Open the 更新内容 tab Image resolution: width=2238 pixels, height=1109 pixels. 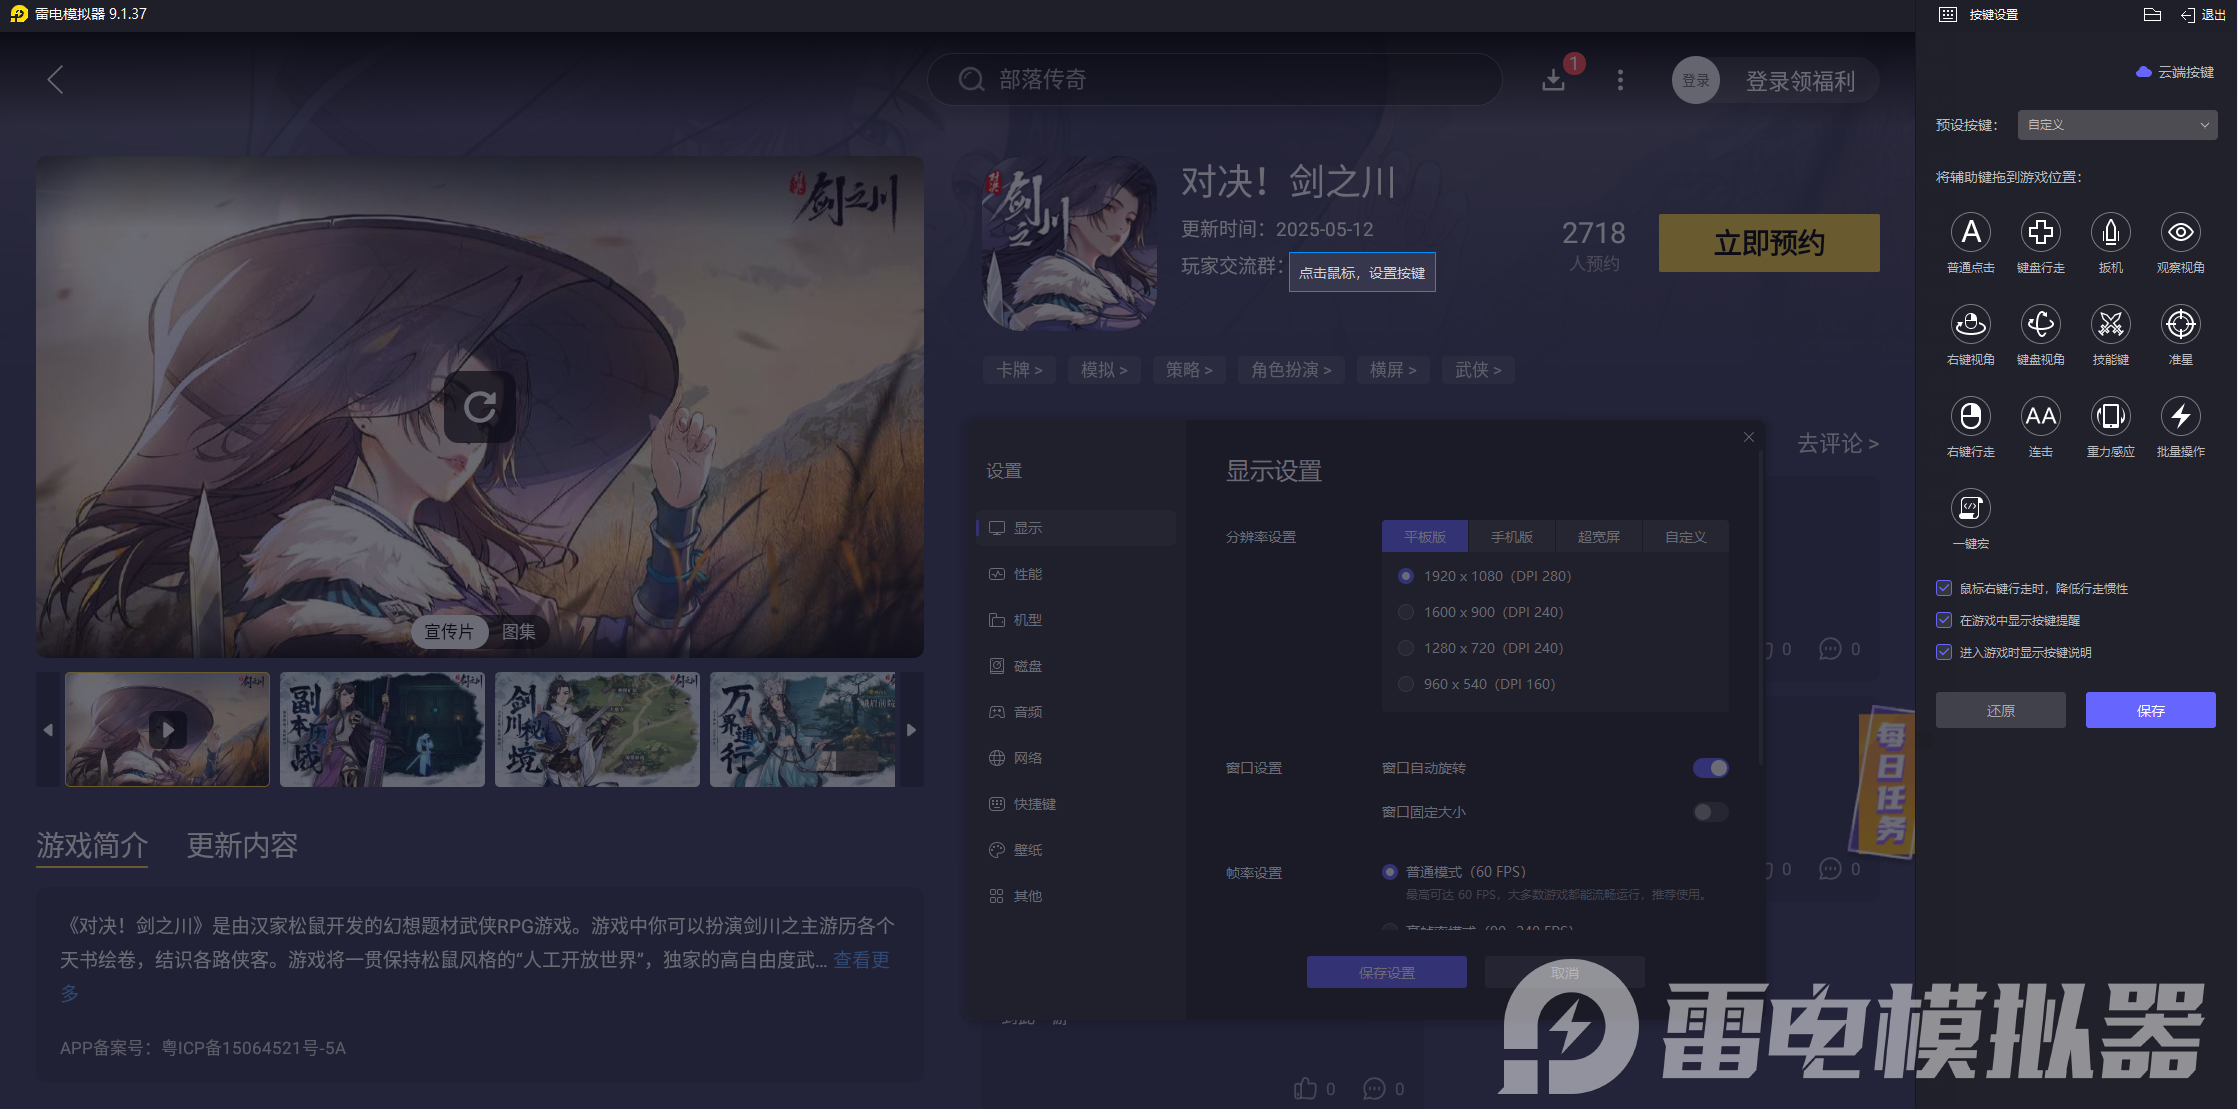click(240, 846)
